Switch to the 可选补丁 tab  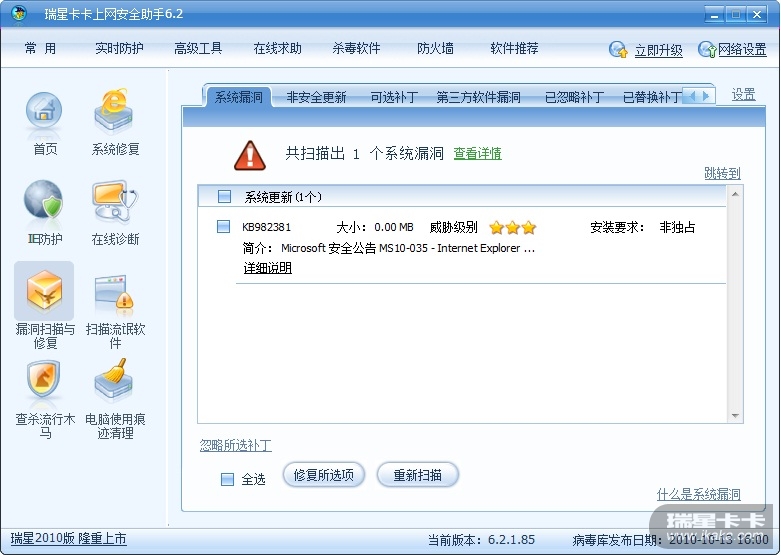394,97
